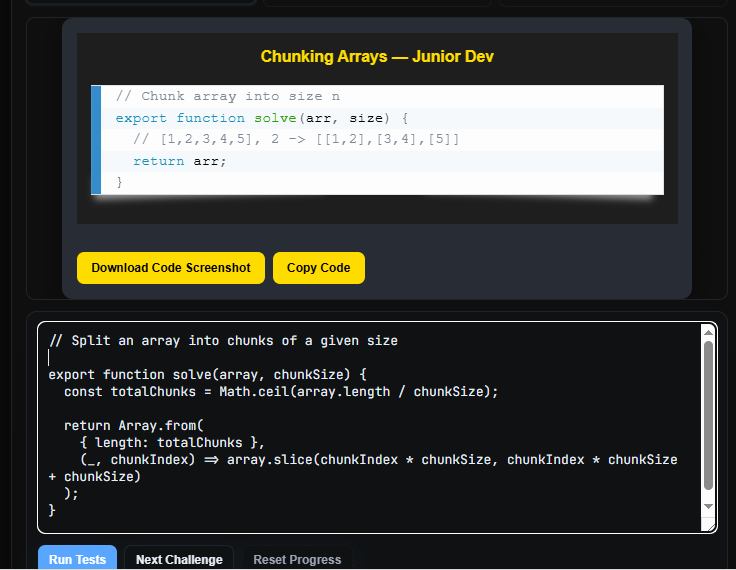Click the 'export function solve(array, chunkSize)' line
This screenshot has width=736, height=570.
tap(207, 374)
